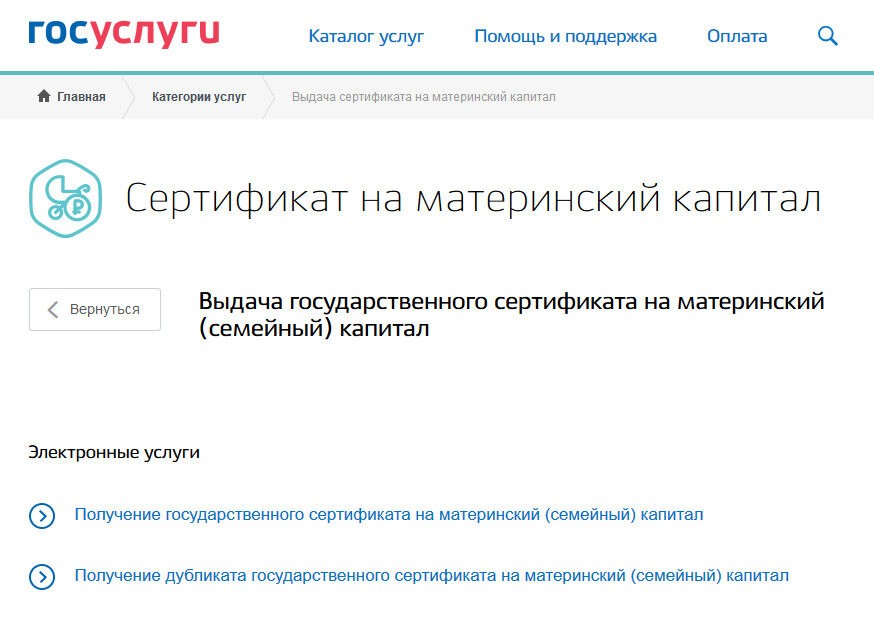The image size is (874, 642).
Task: Click the back chevron inside the Вернуться button
Action: coord(55,309)
